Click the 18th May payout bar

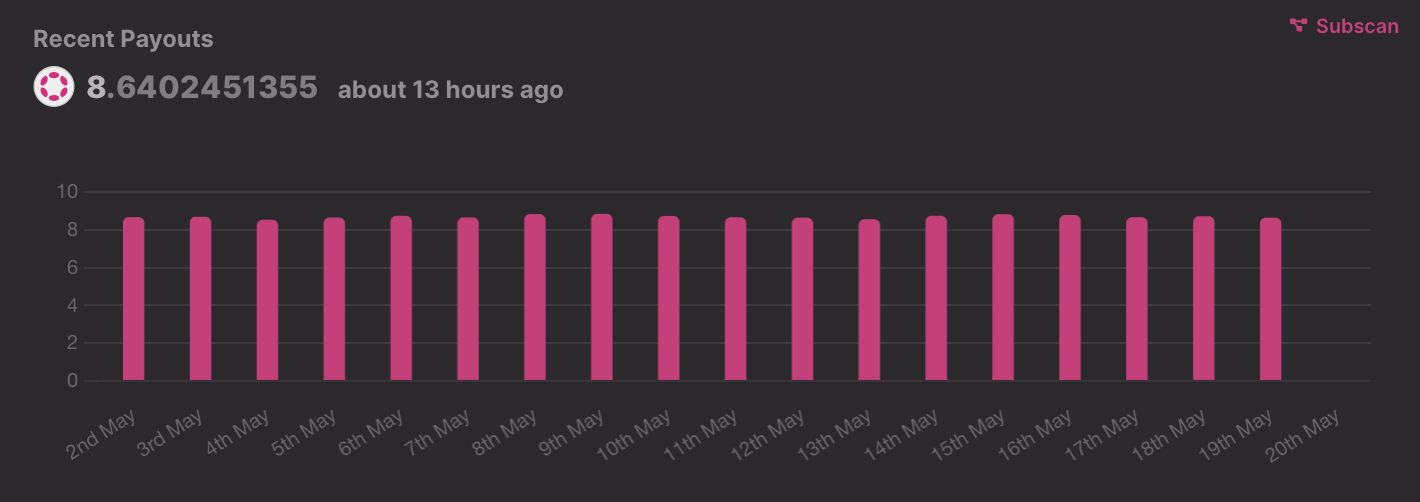1204,298
